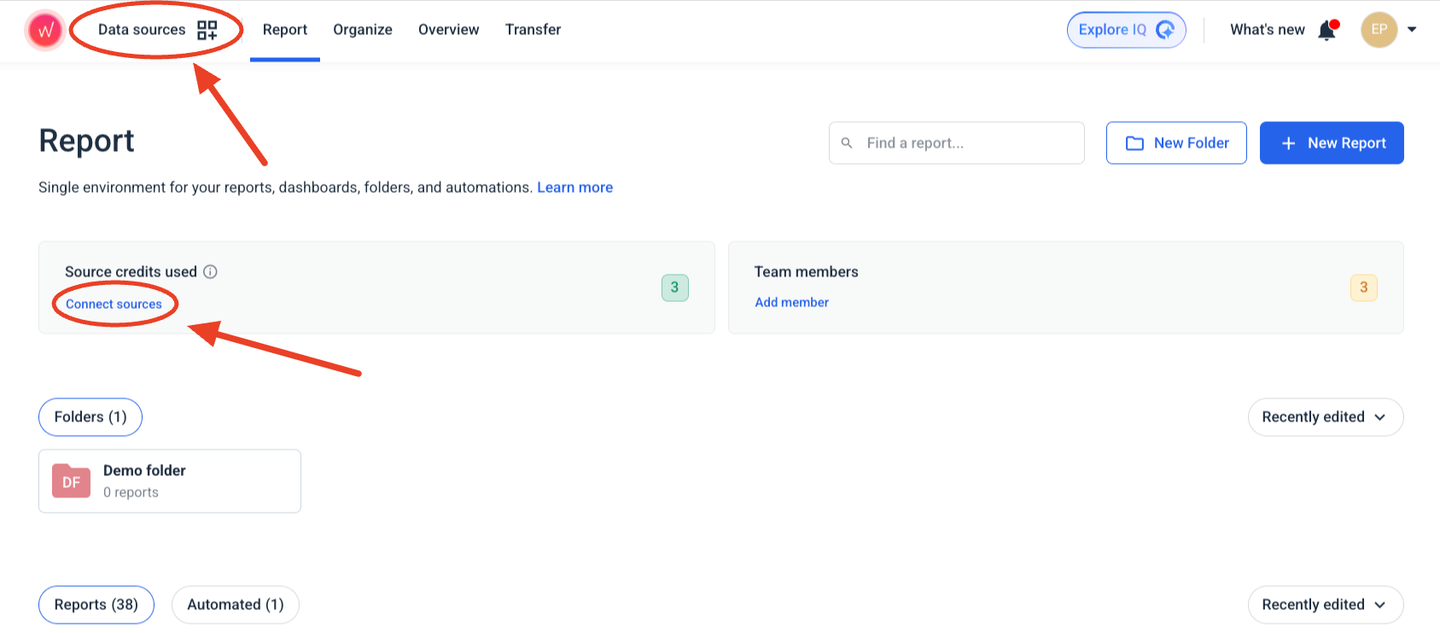Click the New Report button
Image resolution: width=1440 pixels, height=633 pixels.
coord(1331,142)
